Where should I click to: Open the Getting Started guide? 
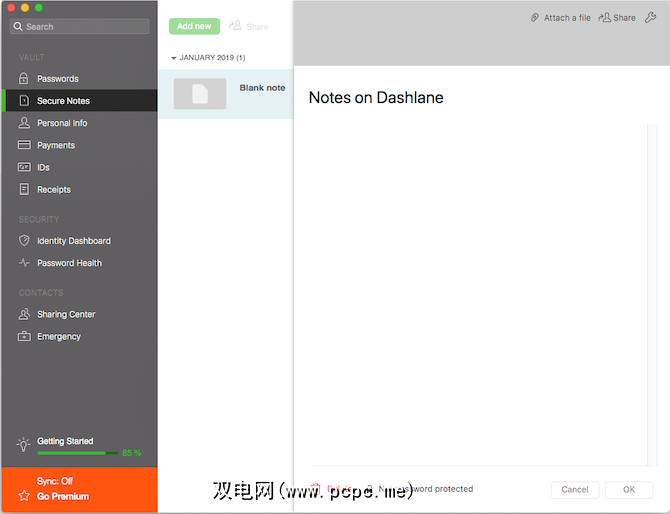(65, 441)
